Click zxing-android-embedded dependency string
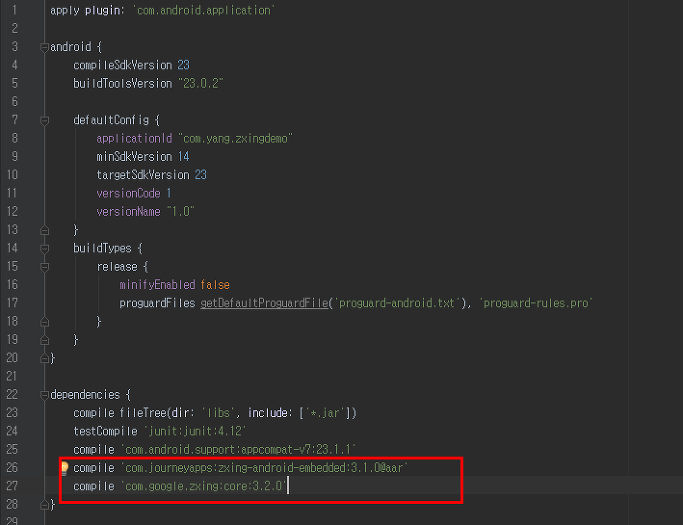 [x=264, y=468]
